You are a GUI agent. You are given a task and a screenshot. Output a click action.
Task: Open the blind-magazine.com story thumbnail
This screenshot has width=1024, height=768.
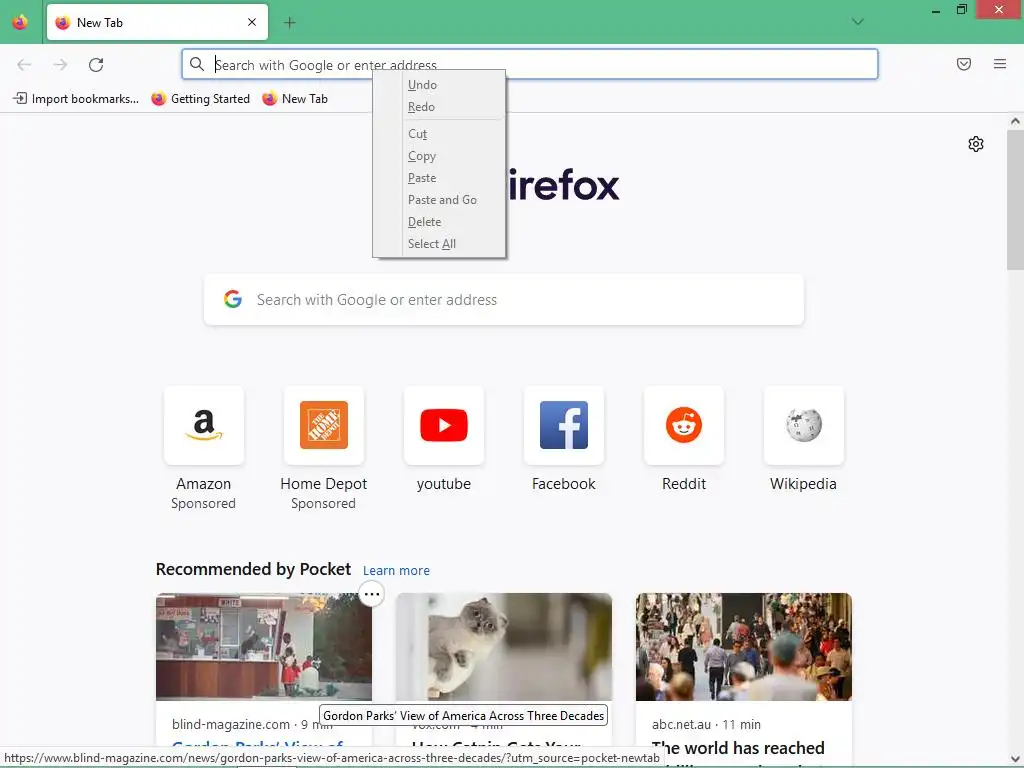click(264, 647)
